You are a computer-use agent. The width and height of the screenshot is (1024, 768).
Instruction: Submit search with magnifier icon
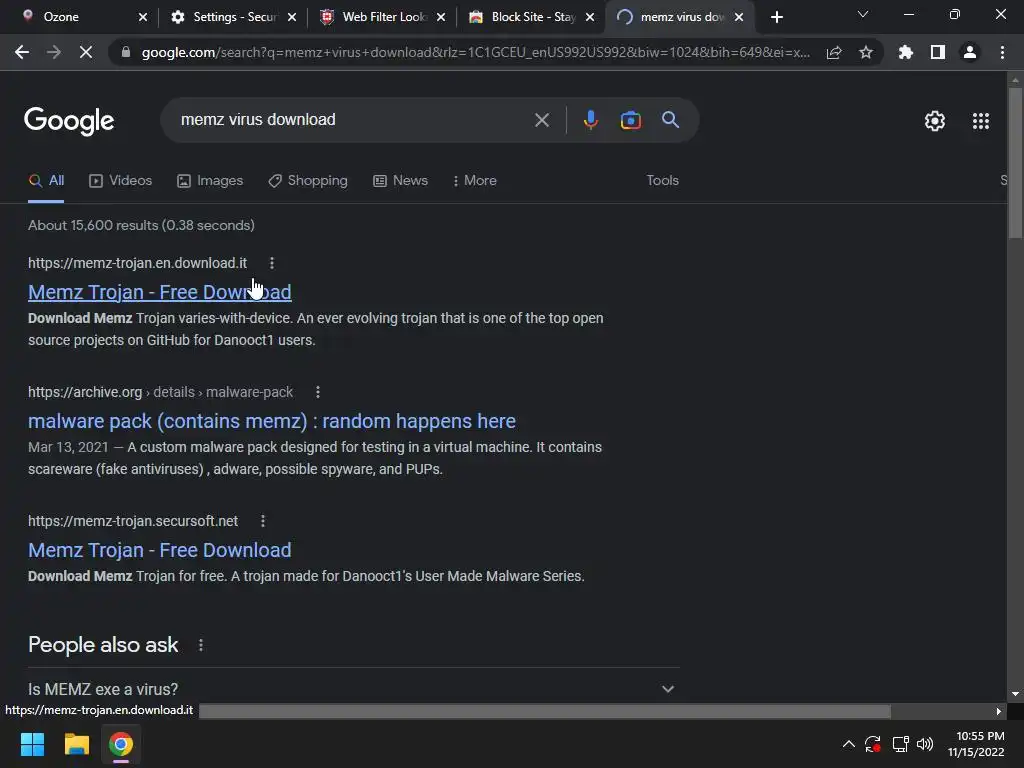(670, 120)
